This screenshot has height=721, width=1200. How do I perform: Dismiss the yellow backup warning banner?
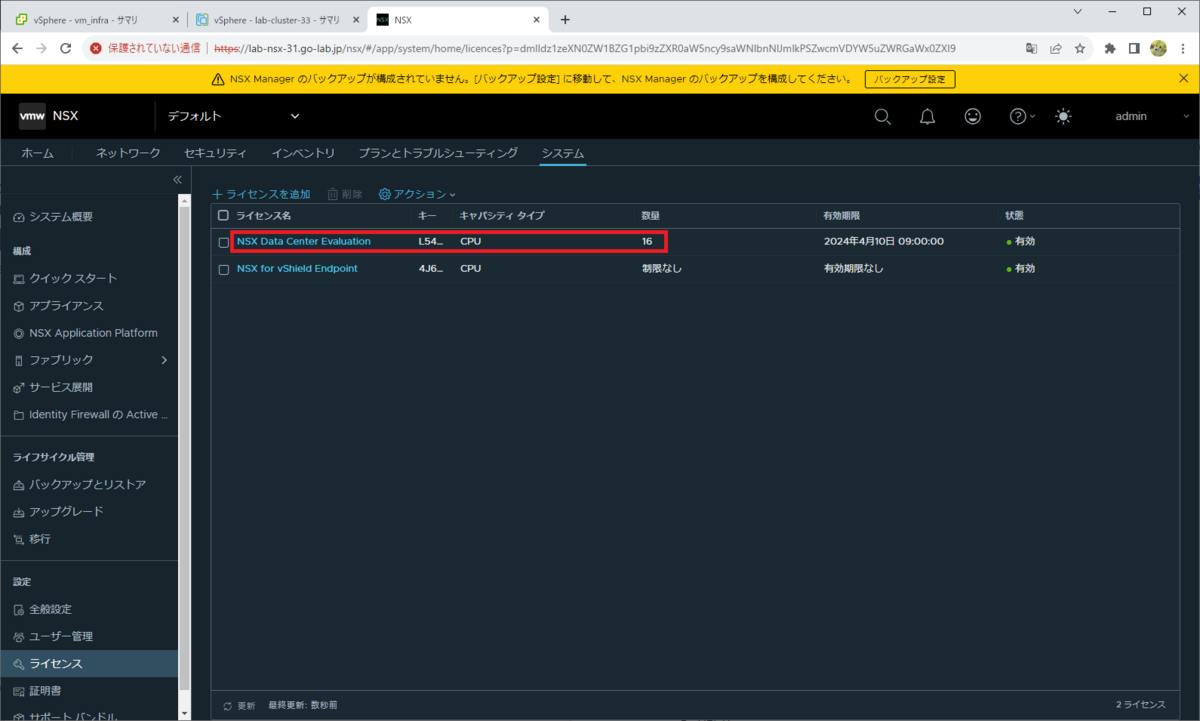(x=1184, y=78)
